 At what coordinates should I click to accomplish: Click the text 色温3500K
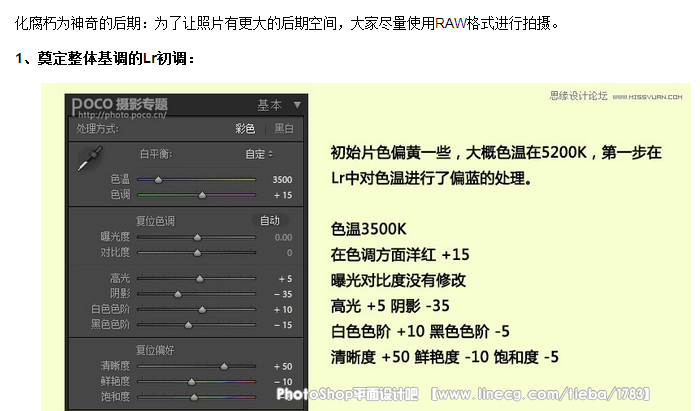(x=369, y=229)
